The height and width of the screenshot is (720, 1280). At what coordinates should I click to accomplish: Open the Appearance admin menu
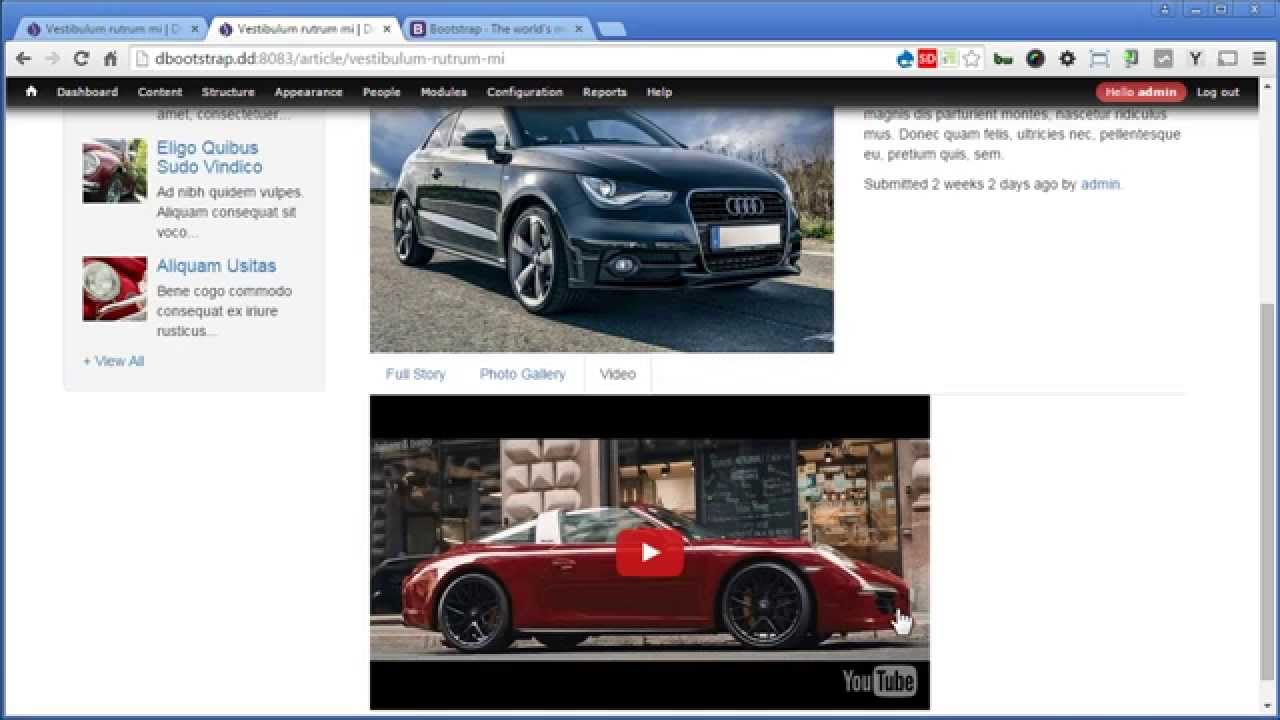(x=308, y=91)
